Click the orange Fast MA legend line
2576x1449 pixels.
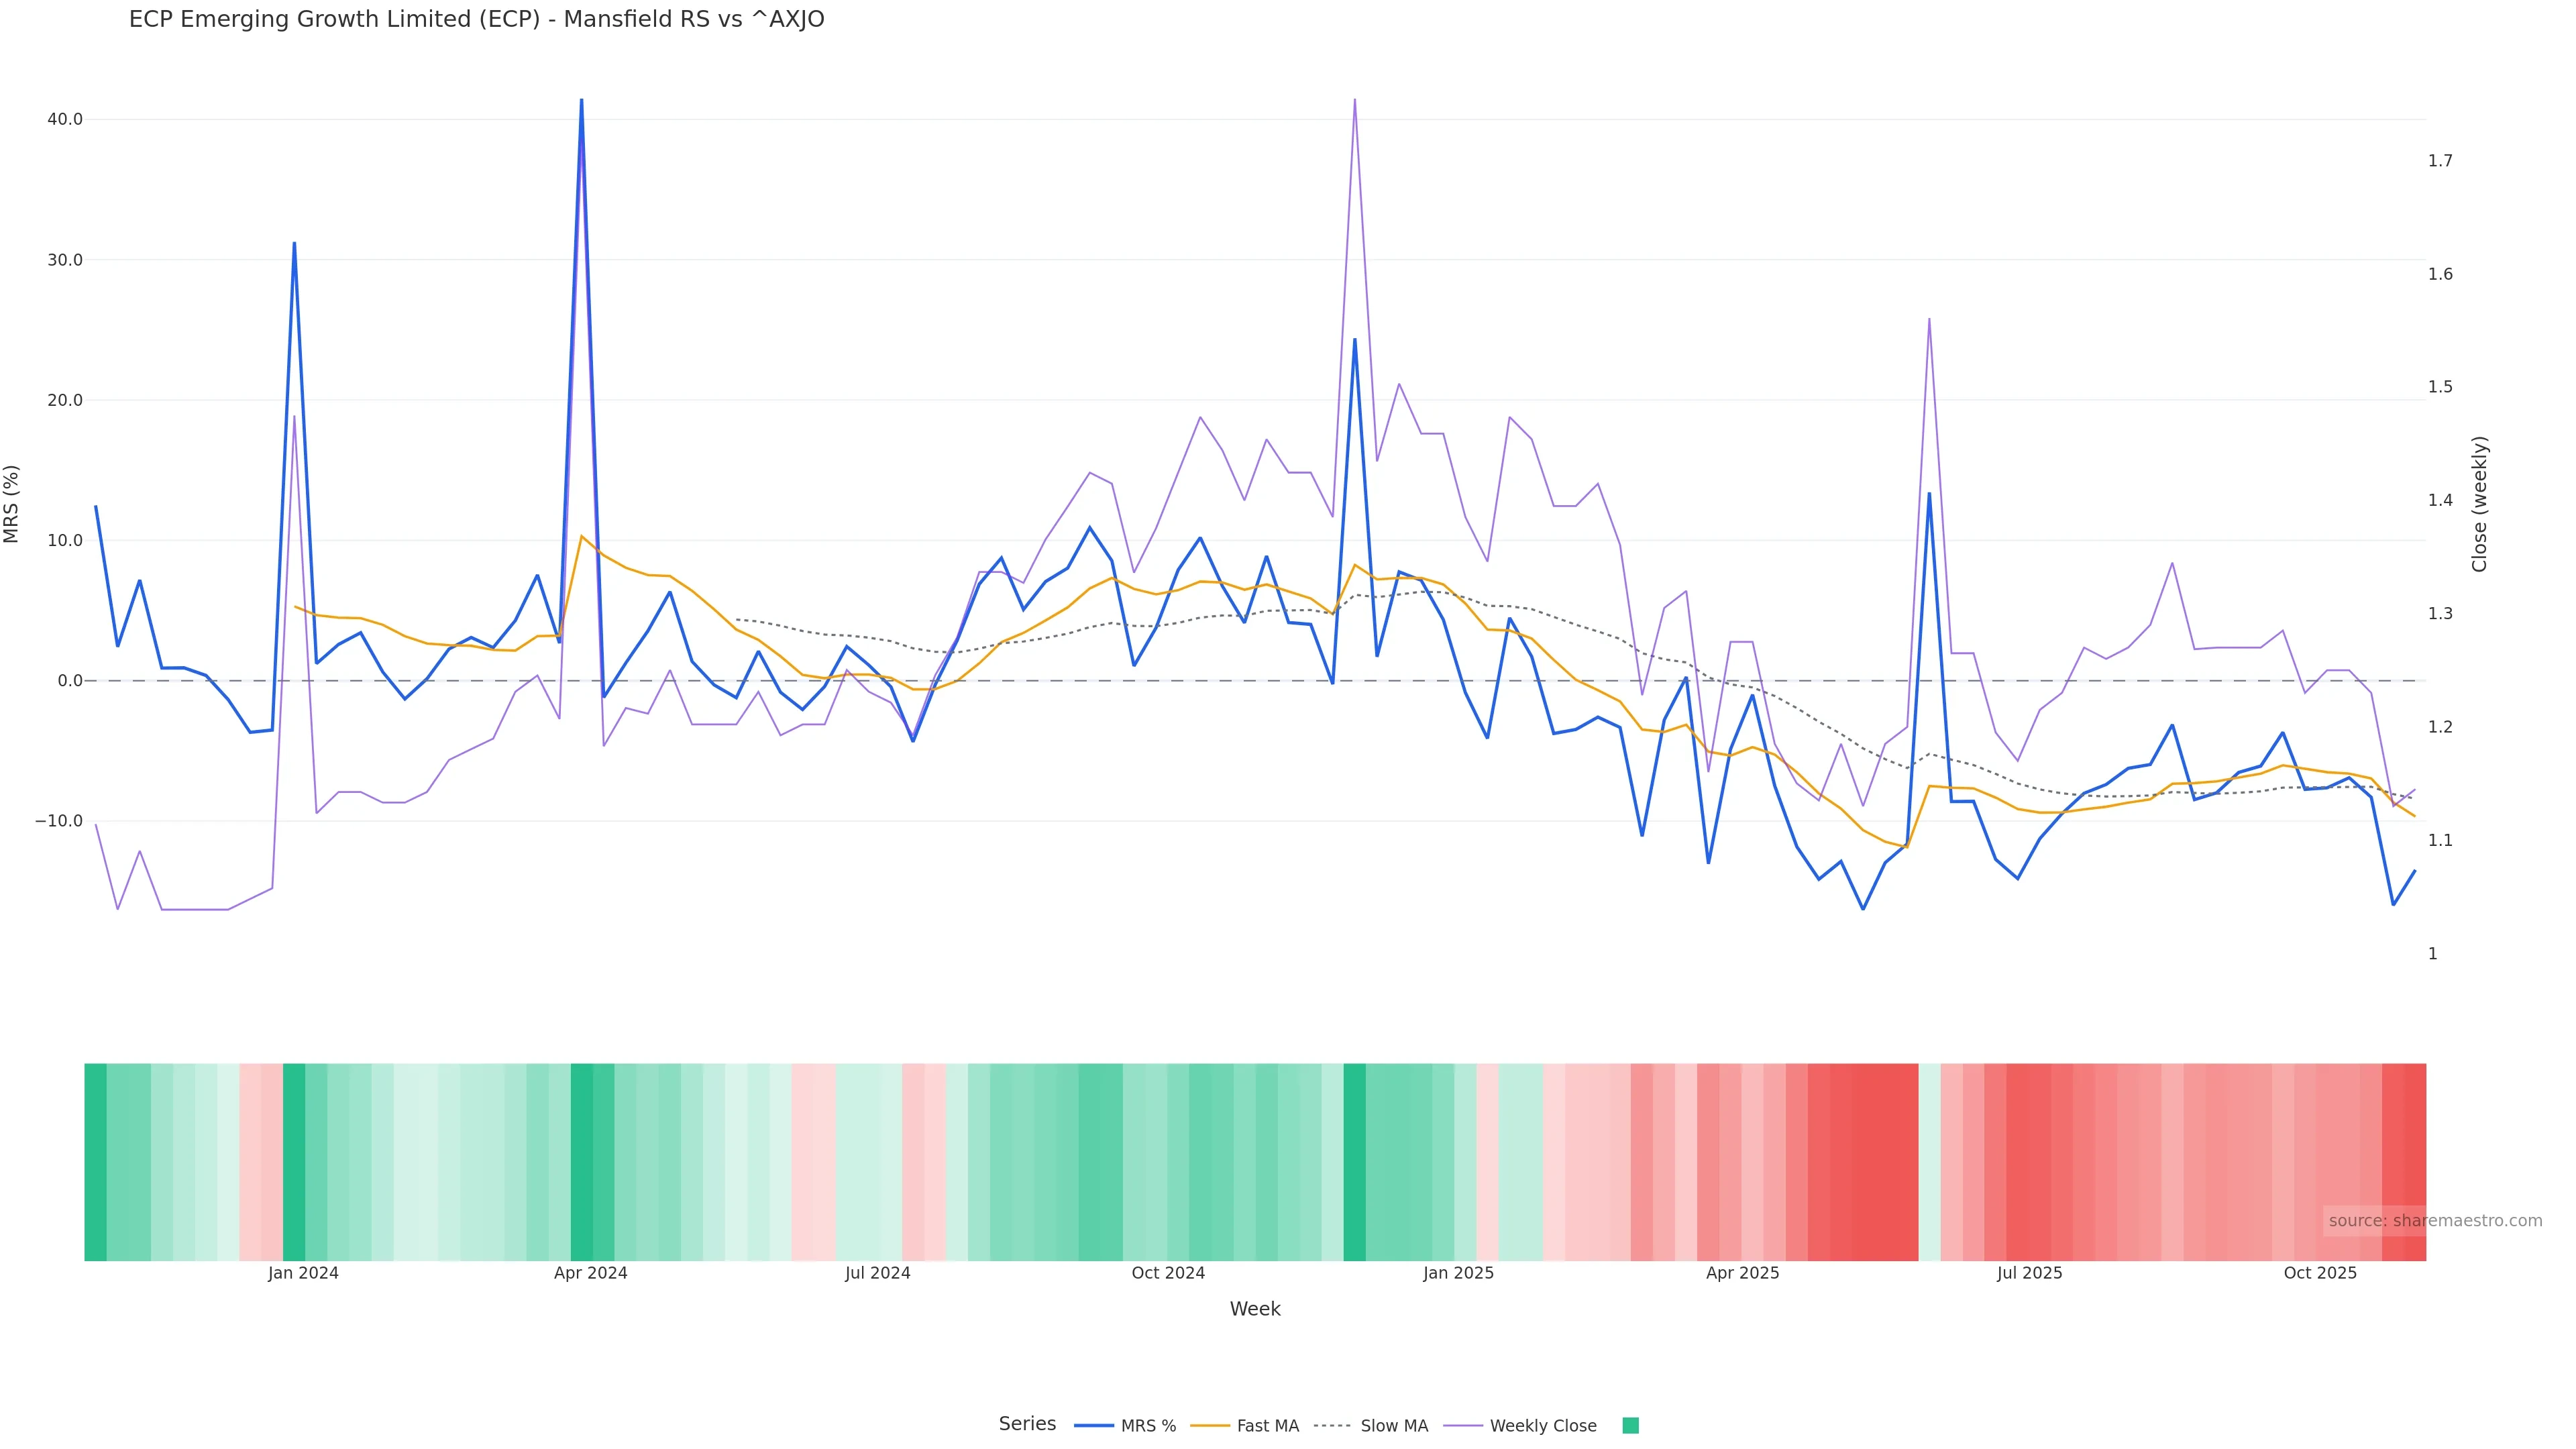tap(1210, 1426)
